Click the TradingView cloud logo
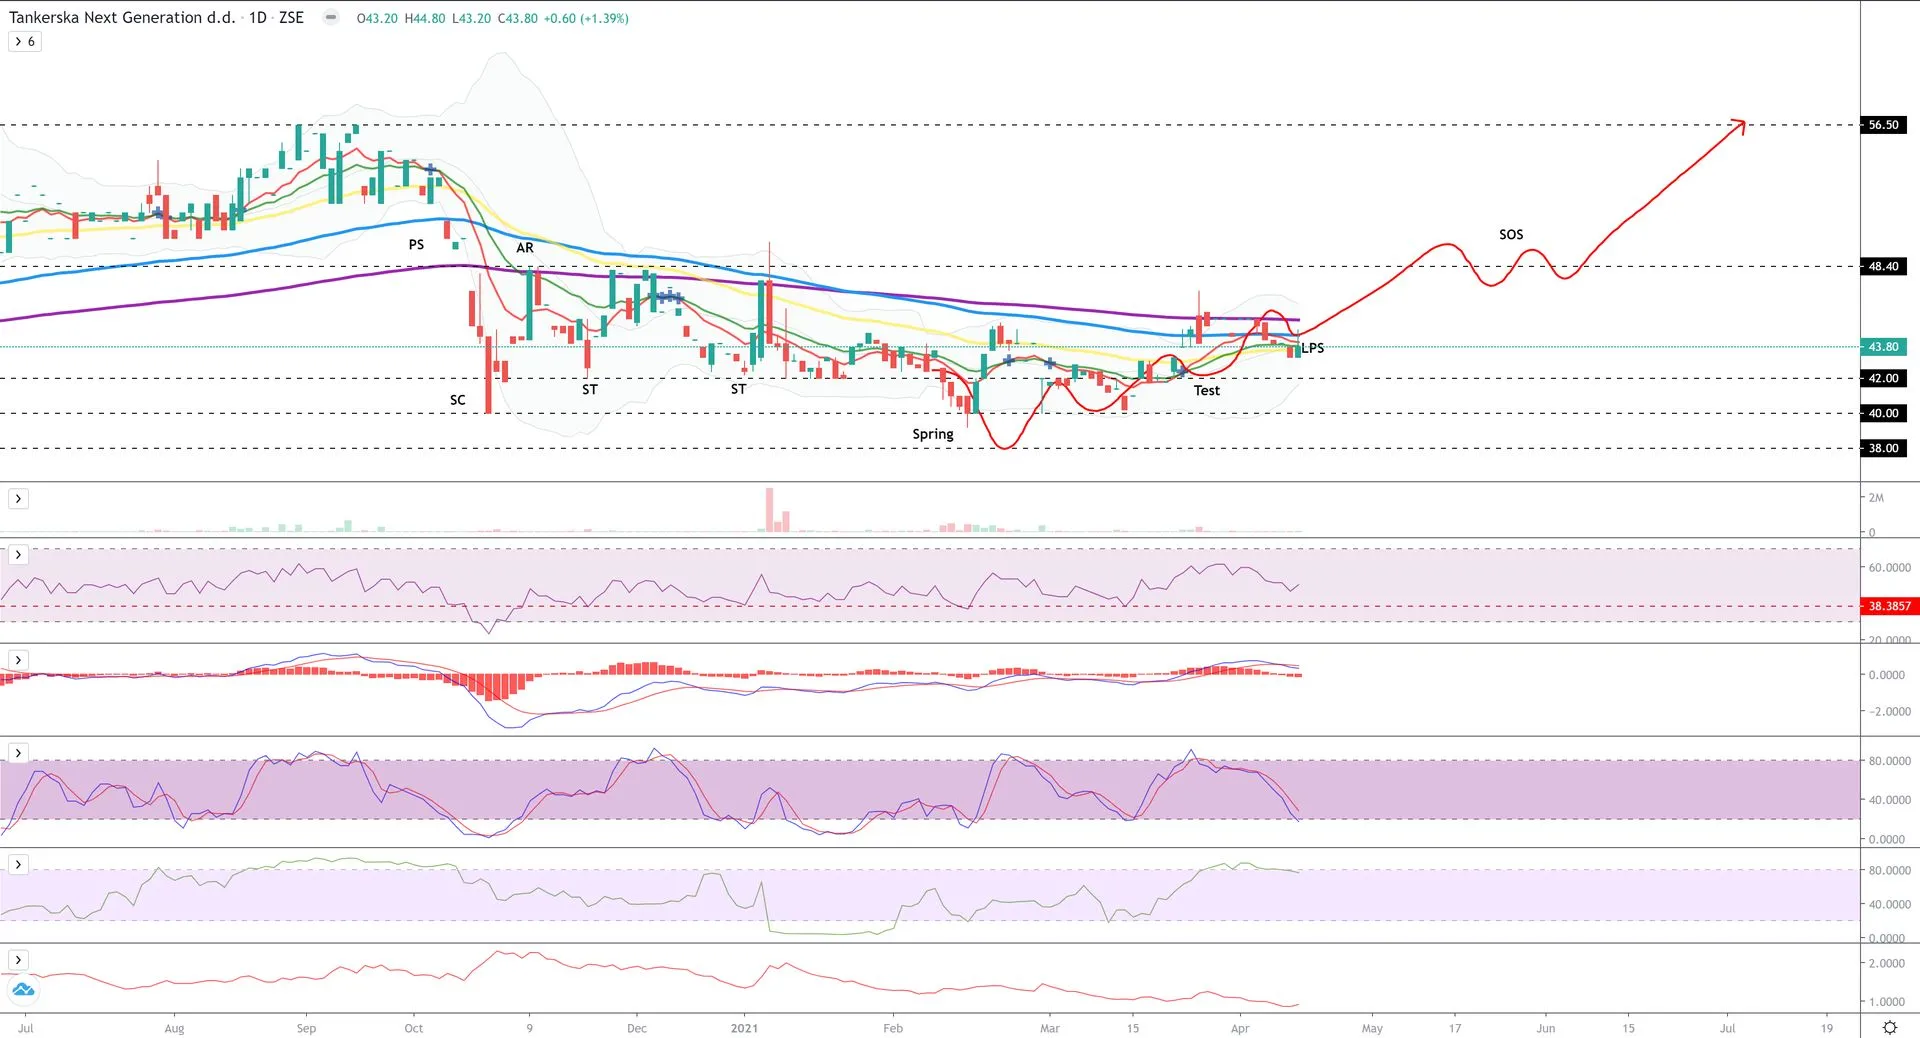Screen dimensions: 1920x1038 coord(23,990)
